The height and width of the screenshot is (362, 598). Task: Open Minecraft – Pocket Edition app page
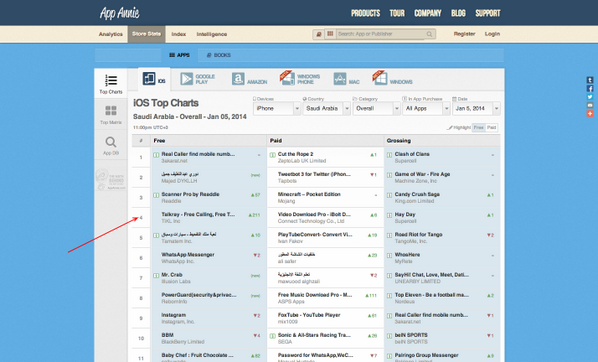309,194
